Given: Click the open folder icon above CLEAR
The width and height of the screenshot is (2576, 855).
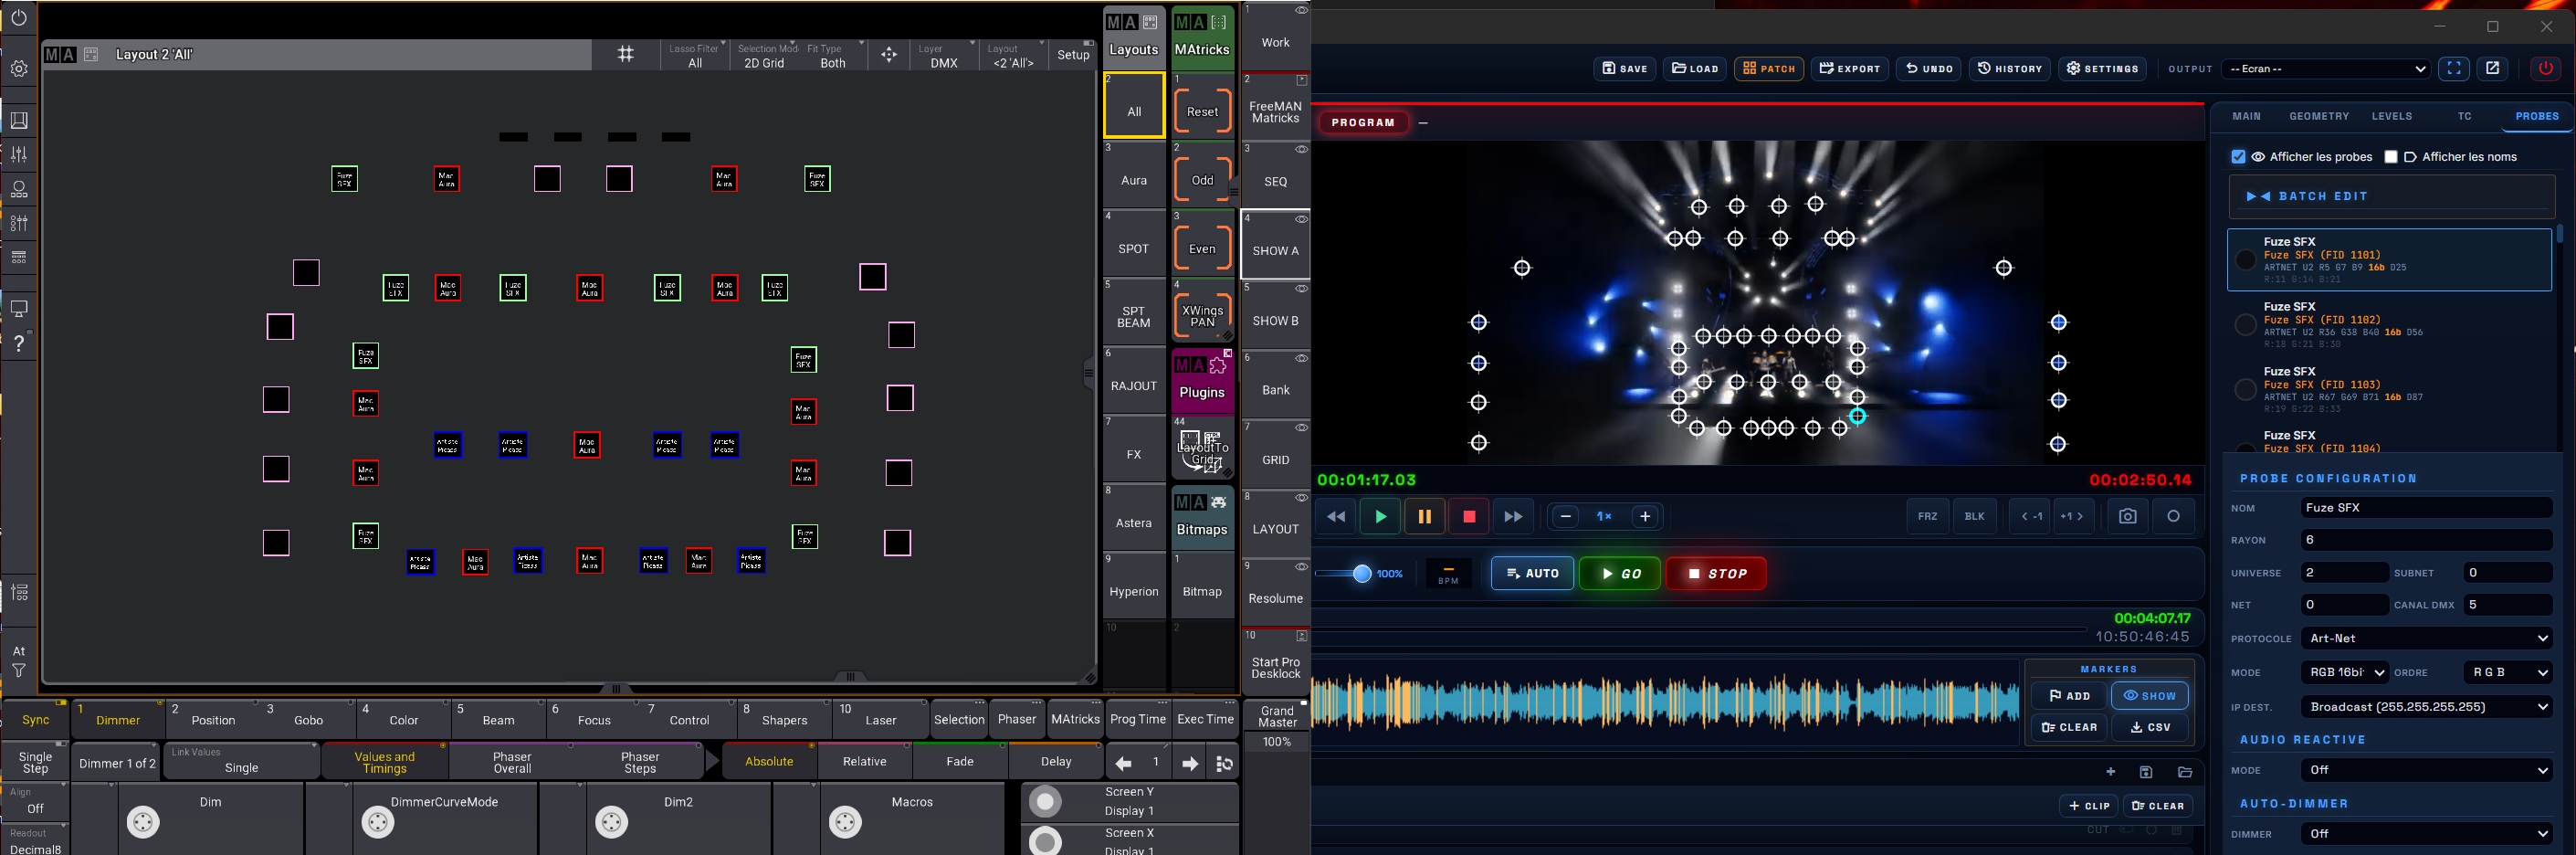Looking at the screenshot, I should [2185, 772].
